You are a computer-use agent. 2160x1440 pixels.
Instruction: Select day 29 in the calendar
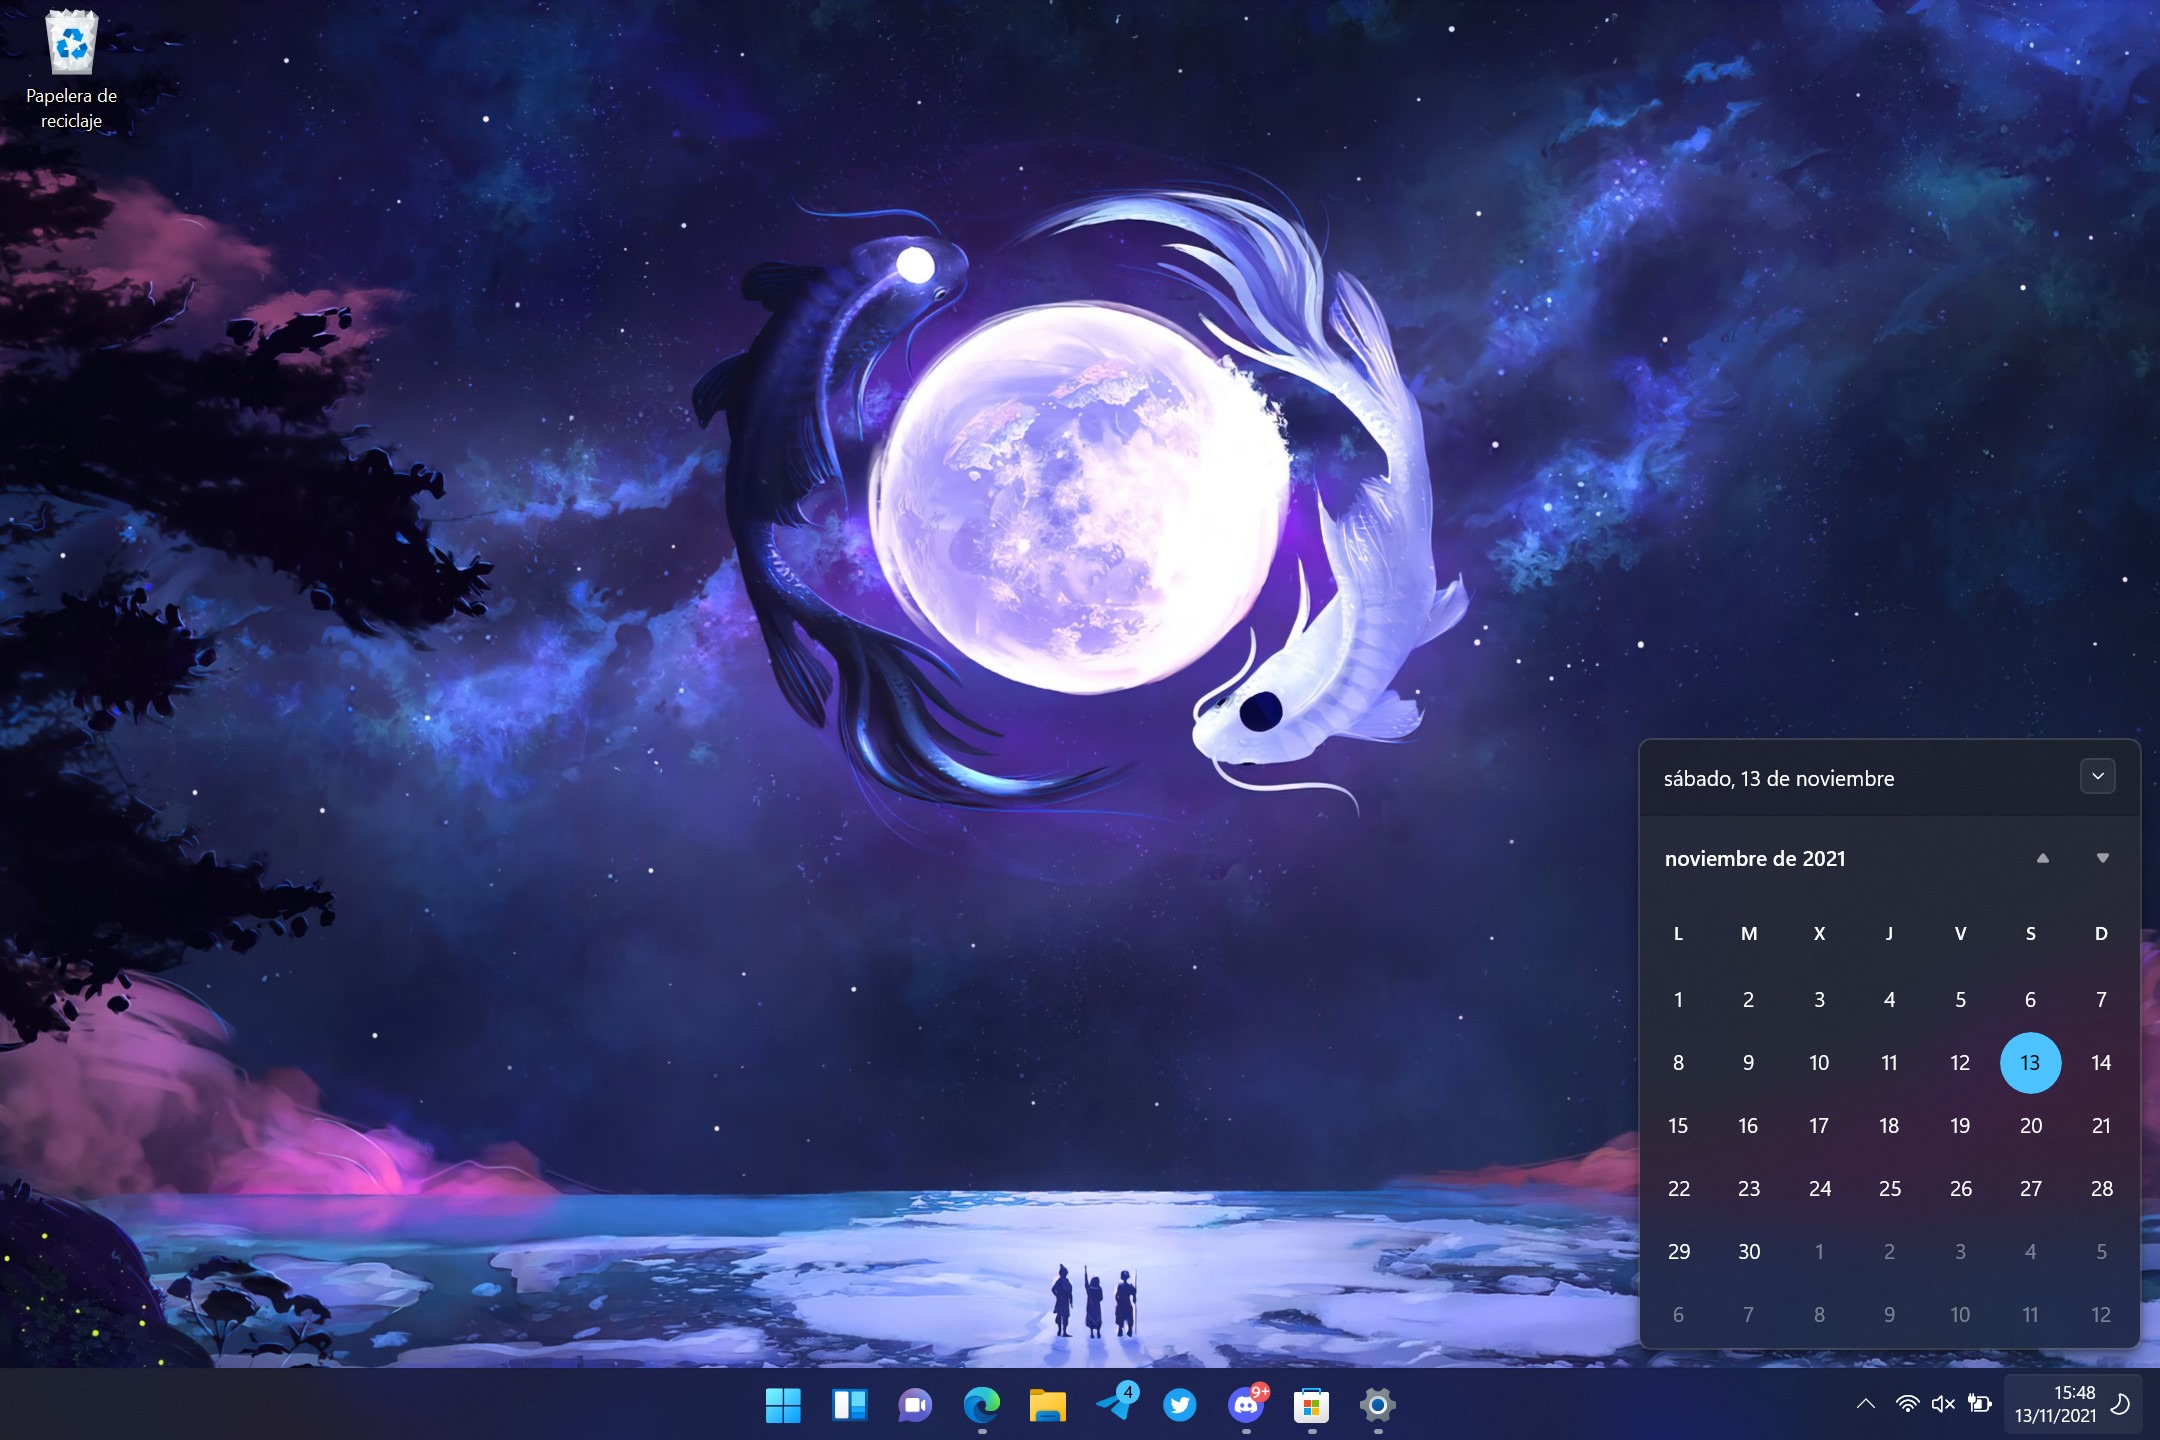coord(1678,1251)
